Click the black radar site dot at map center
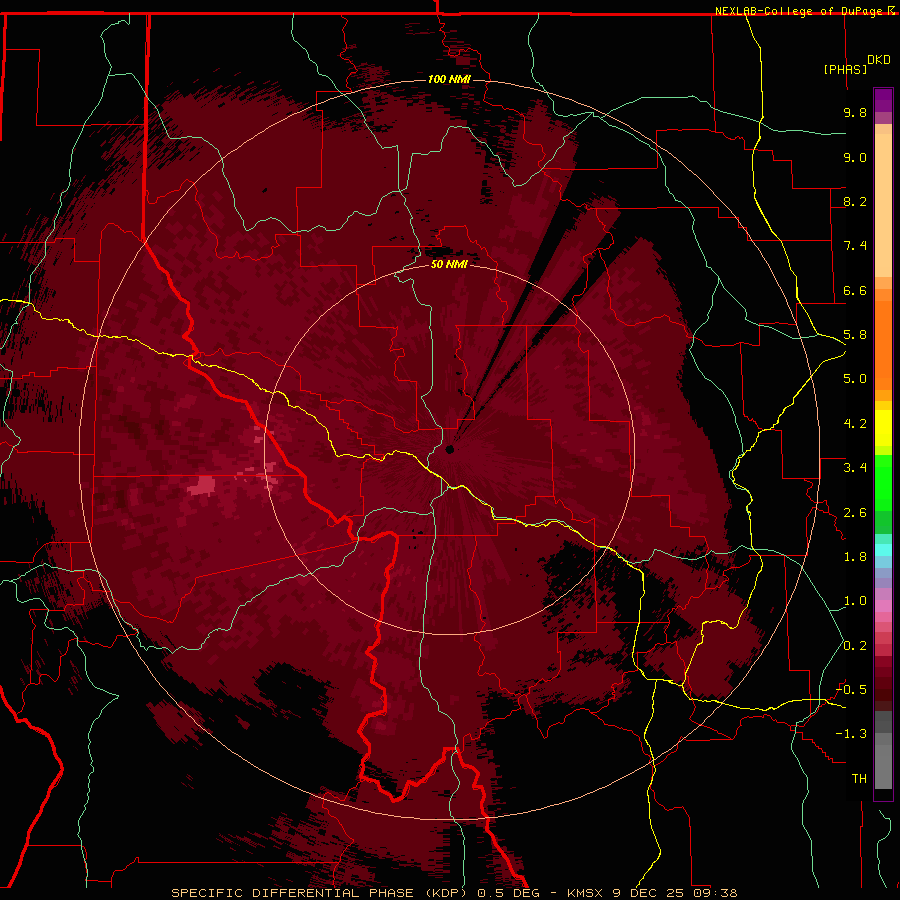The width and height of the screenshot is (900, 900). 450,449
